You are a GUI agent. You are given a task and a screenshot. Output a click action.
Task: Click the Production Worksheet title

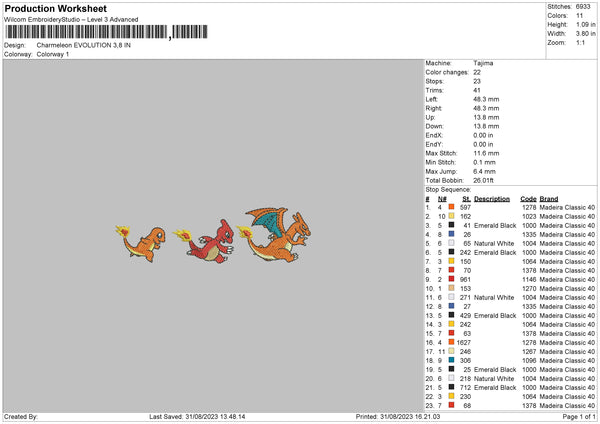[55, 9]
